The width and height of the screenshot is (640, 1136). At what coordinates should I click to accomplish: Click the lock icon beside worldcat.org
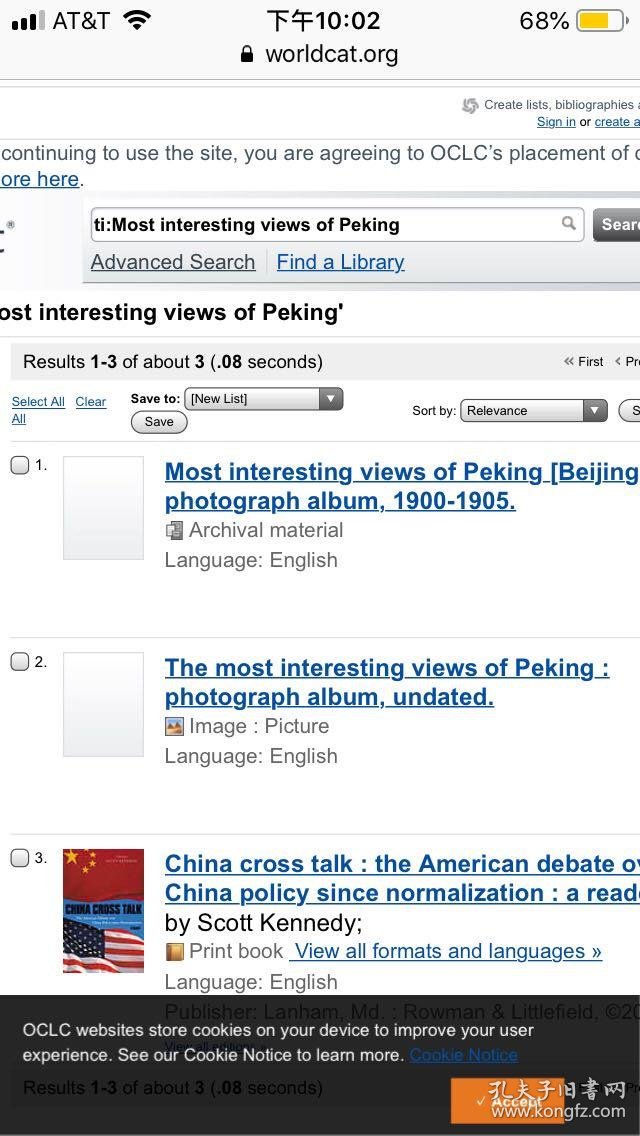tap(247, 54)
